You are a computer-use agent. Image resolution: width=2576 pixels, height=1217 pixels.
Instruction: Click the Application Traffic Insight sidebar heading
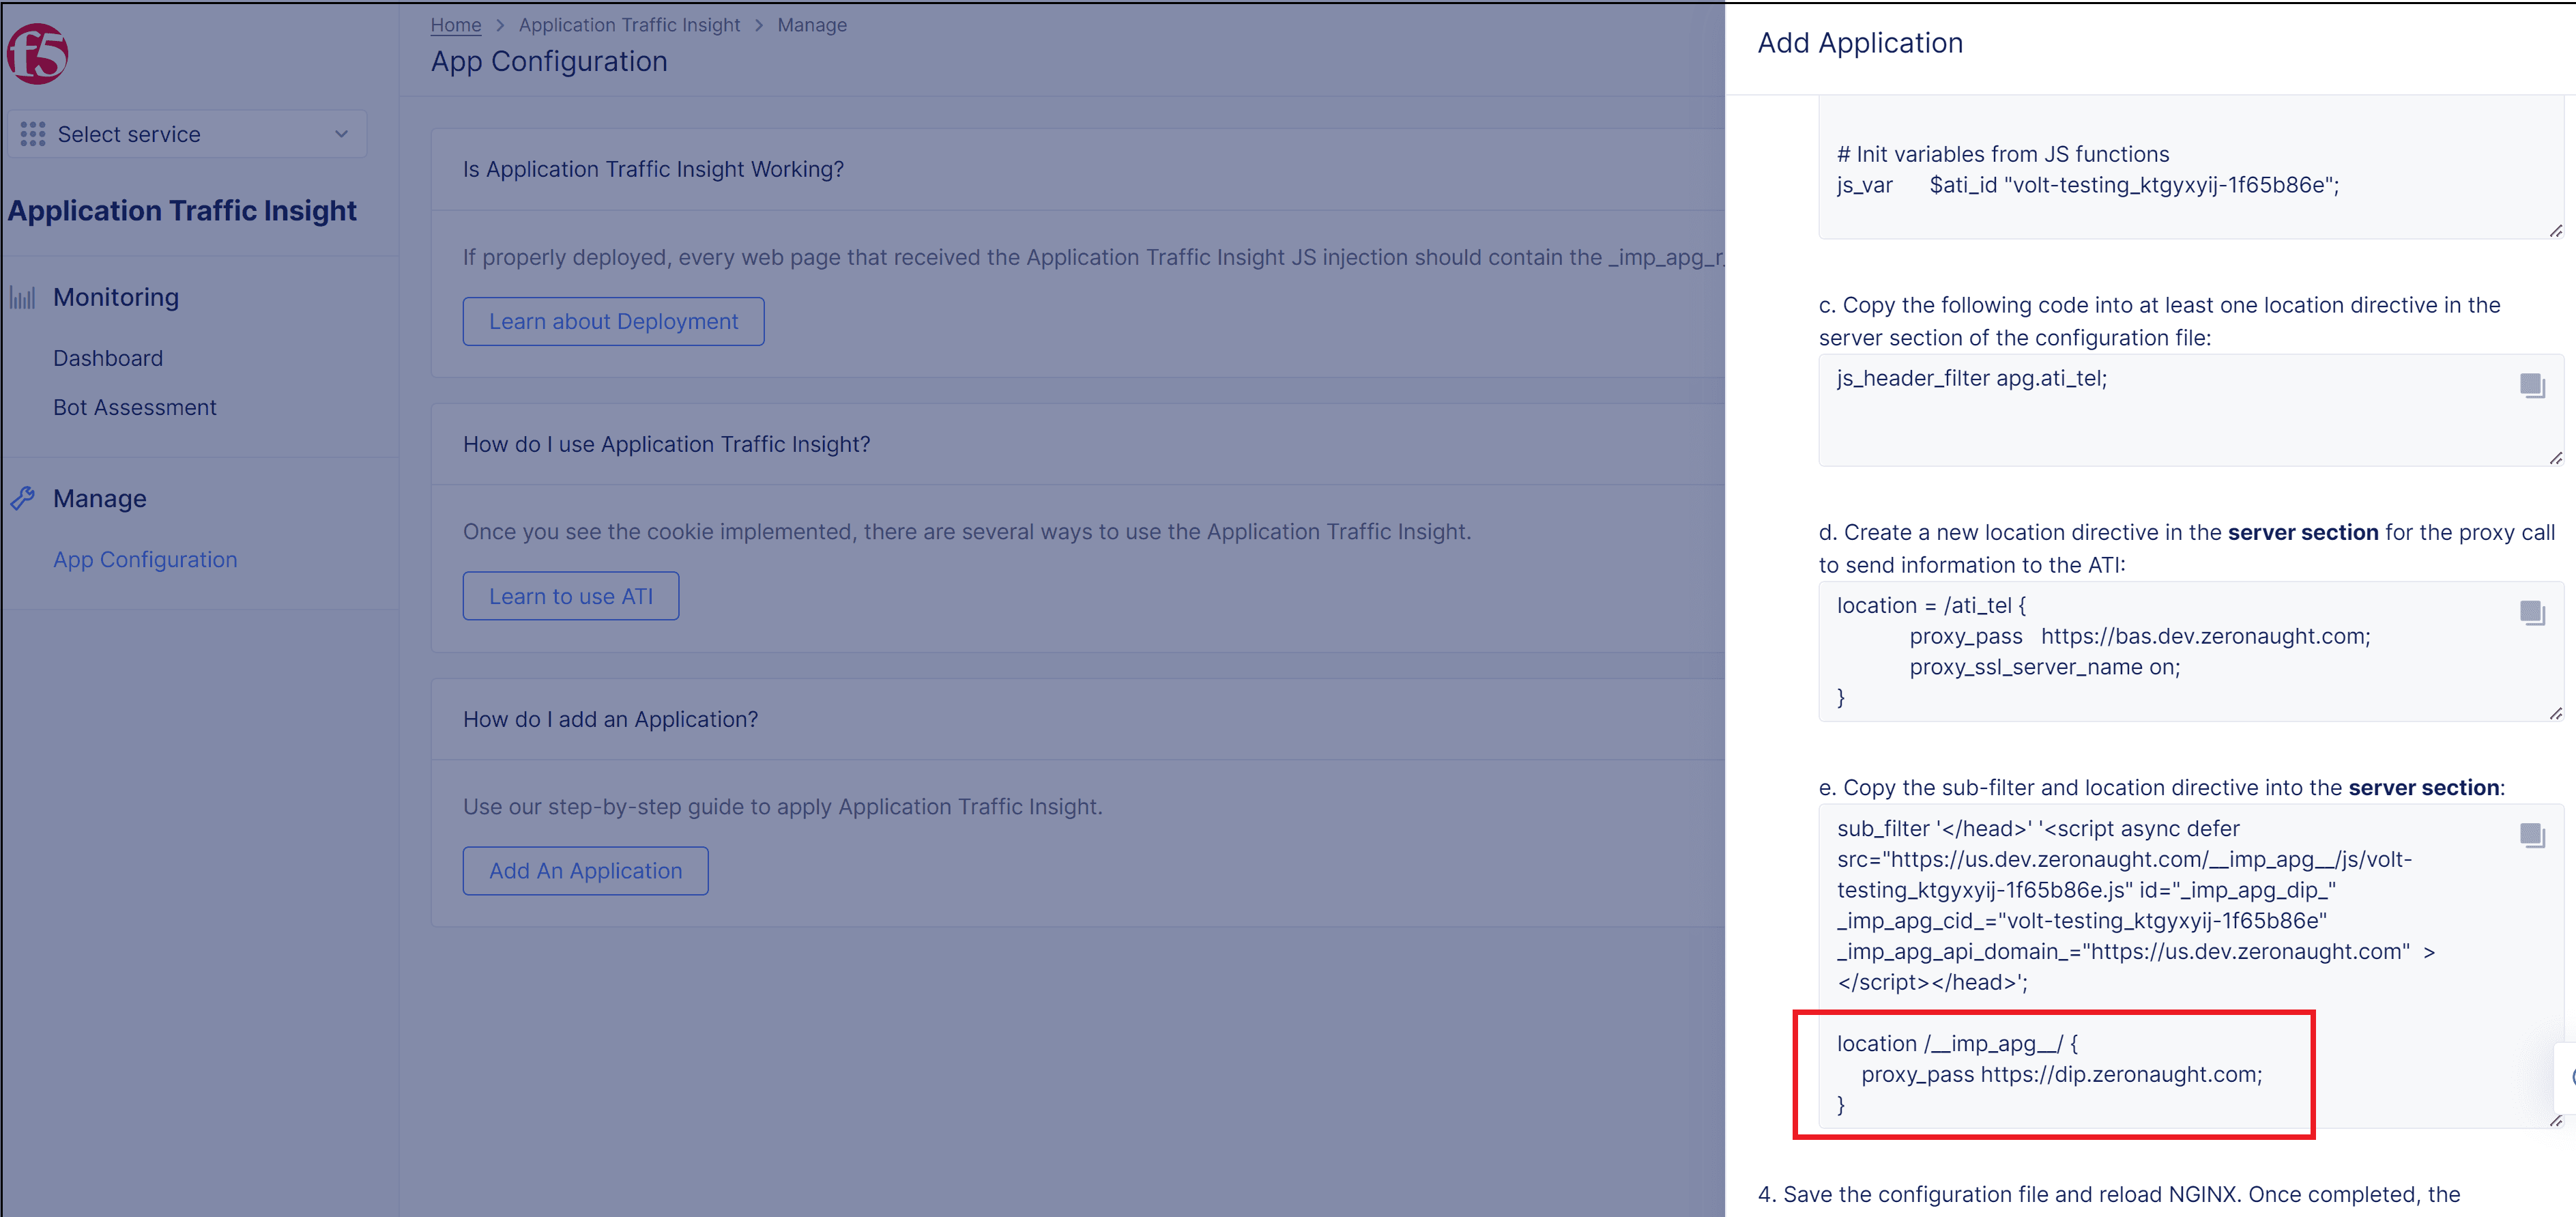pos(182,211)
